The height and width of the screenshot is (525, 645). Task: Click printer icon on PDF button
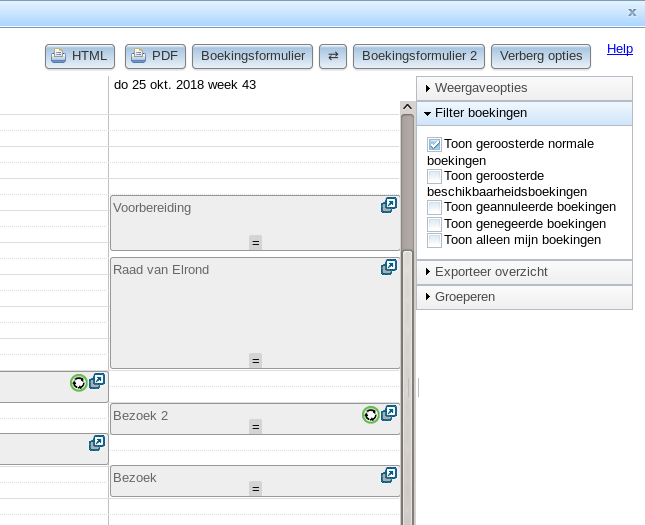point(138,56)
